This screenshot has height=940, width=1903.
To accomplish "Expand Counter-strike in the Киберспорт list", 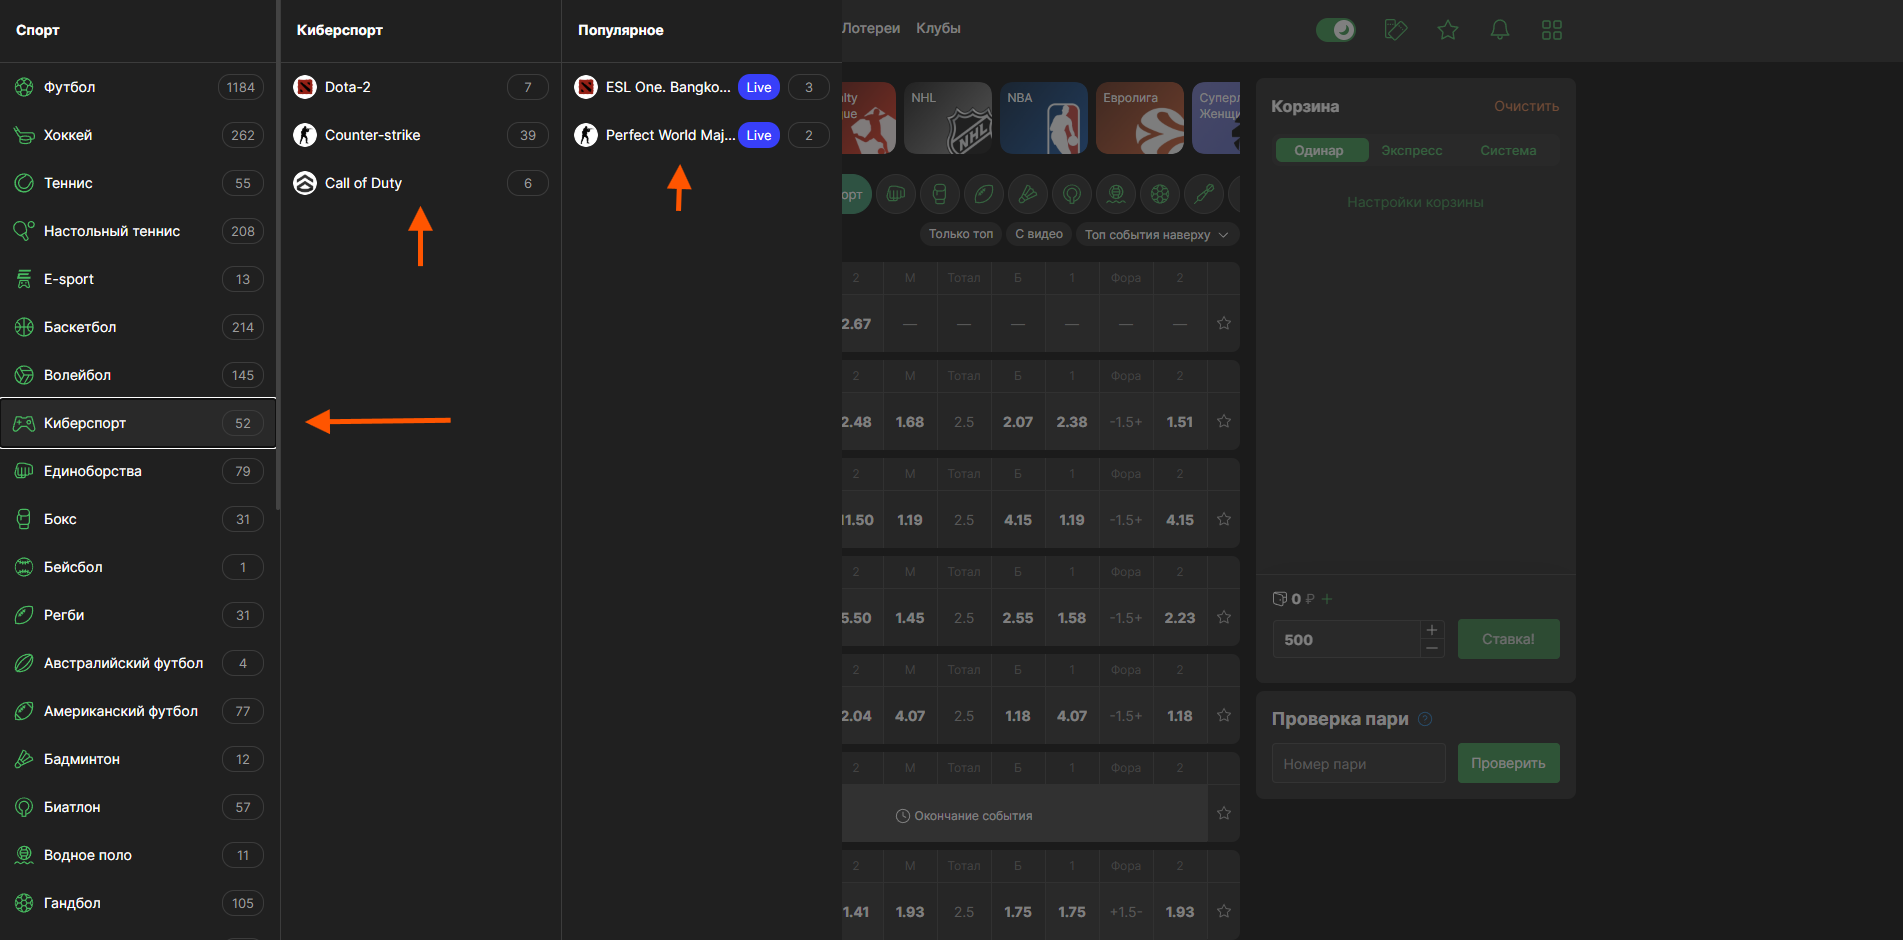I will click(372, 135).
